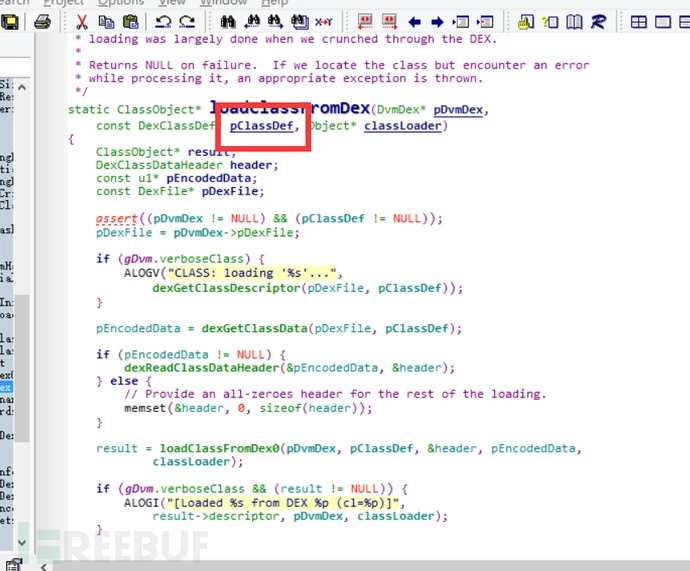The width and height of the screenshot is (690, 571).
Task: Click the ALOGI macro call
Action: pyautogui.click(x=141, y=503)
